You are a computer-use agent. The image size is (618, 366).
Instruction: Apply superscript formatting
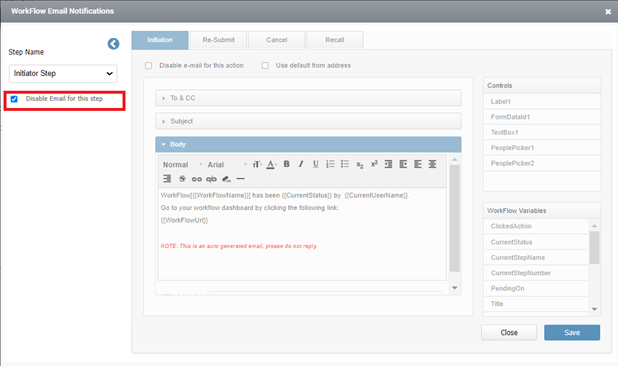pyautogui.click(x=374, y=163)
